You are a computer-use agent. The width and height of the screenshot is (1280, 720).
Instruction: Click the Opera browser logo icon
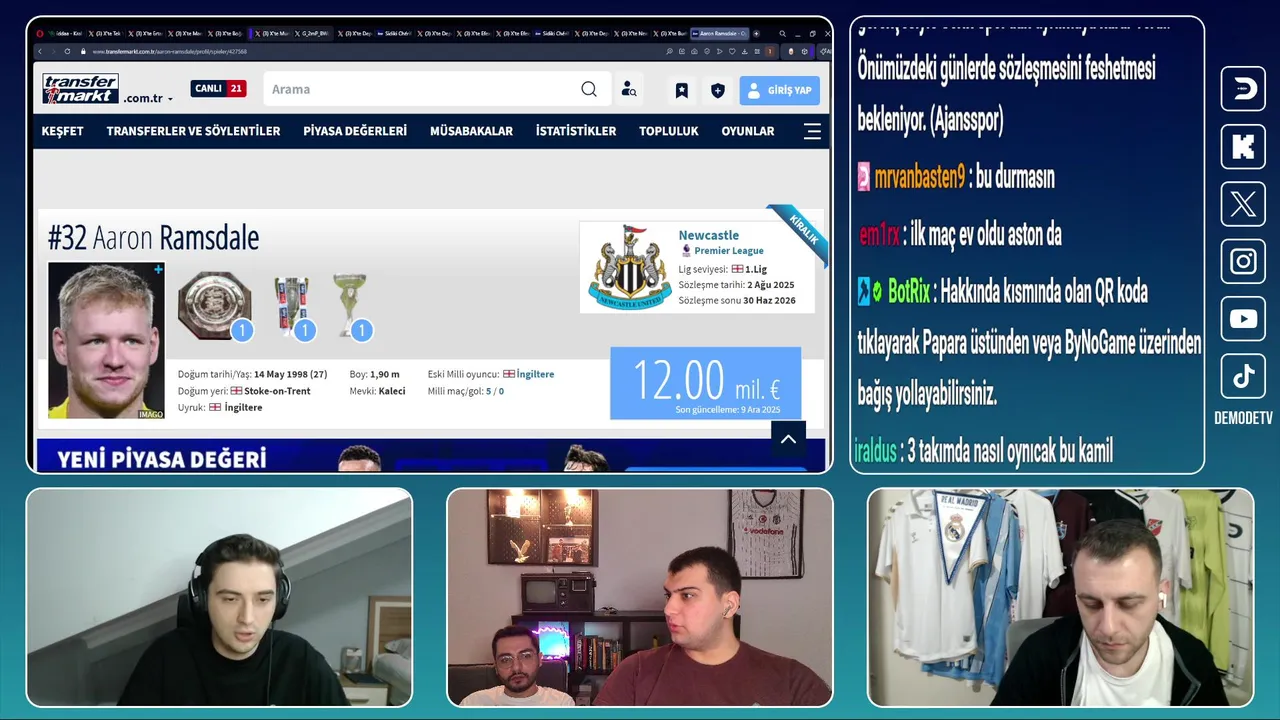pyautogui.click(x=40, y=33)
